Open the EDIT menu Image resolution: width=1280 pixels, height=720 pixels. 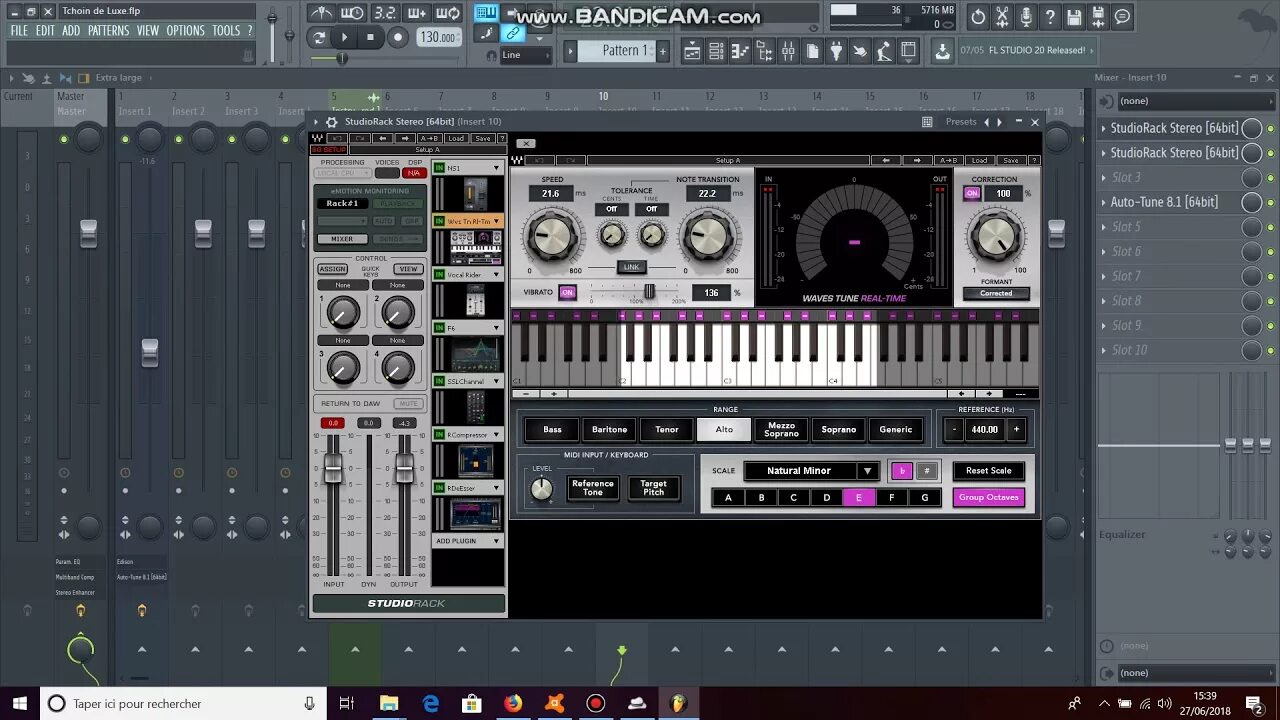[x=45, y=31]
